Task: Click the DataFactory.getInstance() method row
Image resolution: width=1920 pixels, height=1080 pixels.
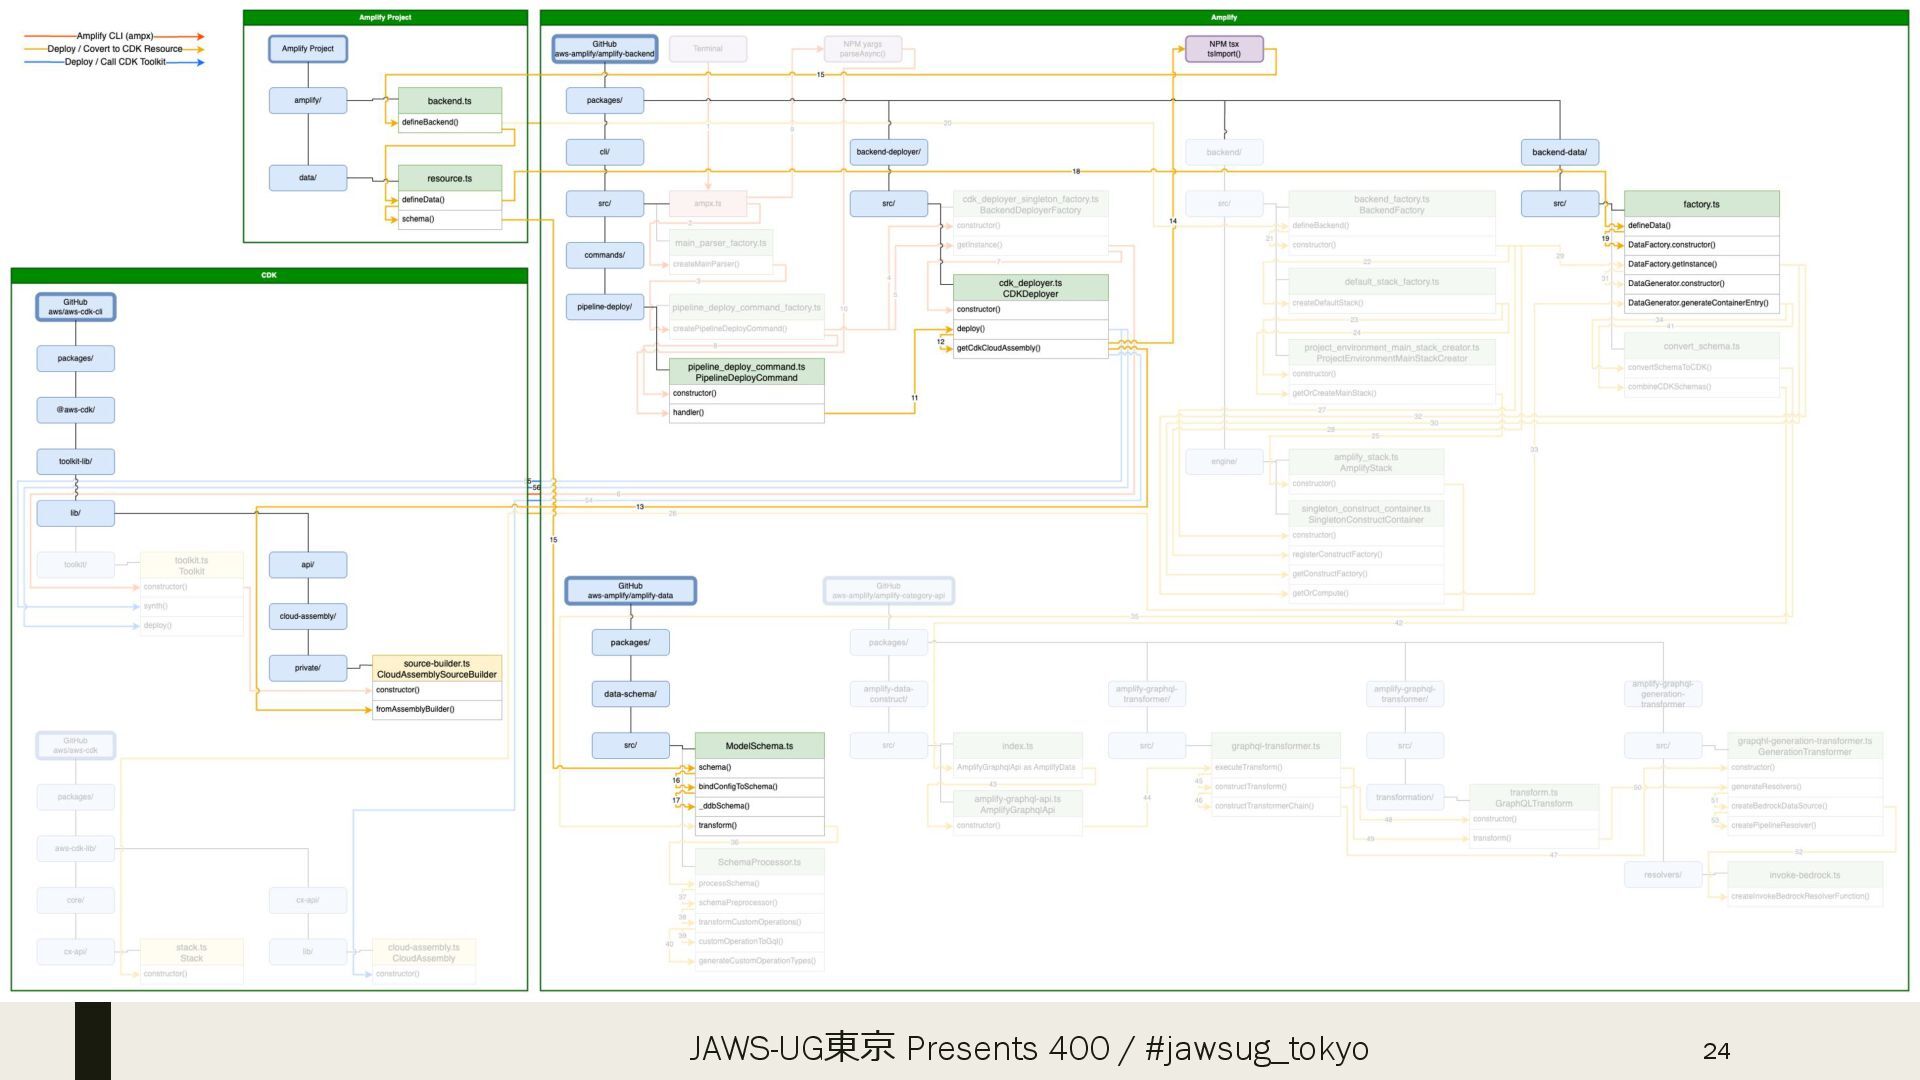Action: (x=1700, y=264)
